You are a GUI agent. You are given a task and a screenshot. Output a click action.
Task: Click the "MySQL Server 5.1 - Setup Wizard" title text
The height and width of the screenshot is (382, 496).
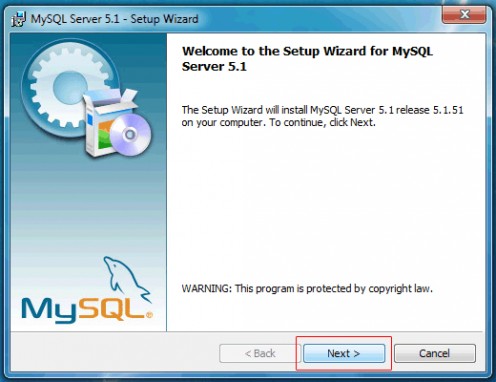114,19
